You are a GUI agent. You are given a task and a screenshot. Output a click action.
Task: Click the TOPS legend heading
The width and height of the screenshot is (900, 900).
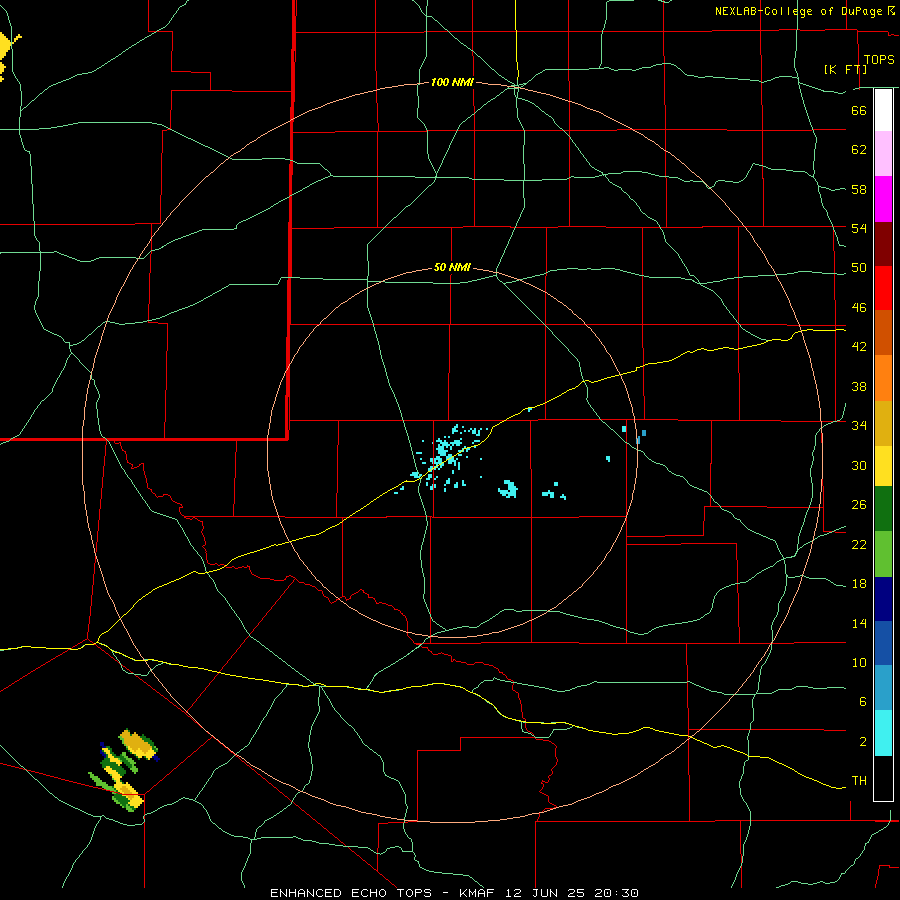coord(879,60)
